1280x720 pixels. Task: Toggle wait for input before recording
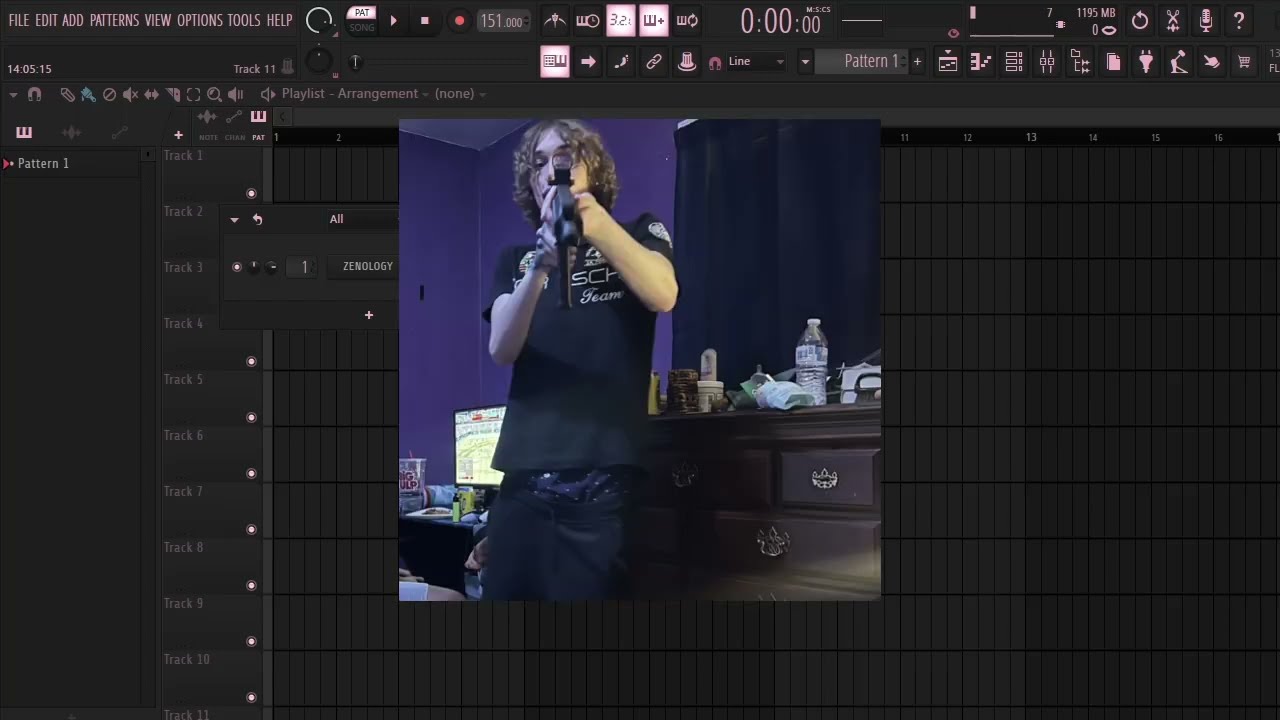[x=588, y=20]
